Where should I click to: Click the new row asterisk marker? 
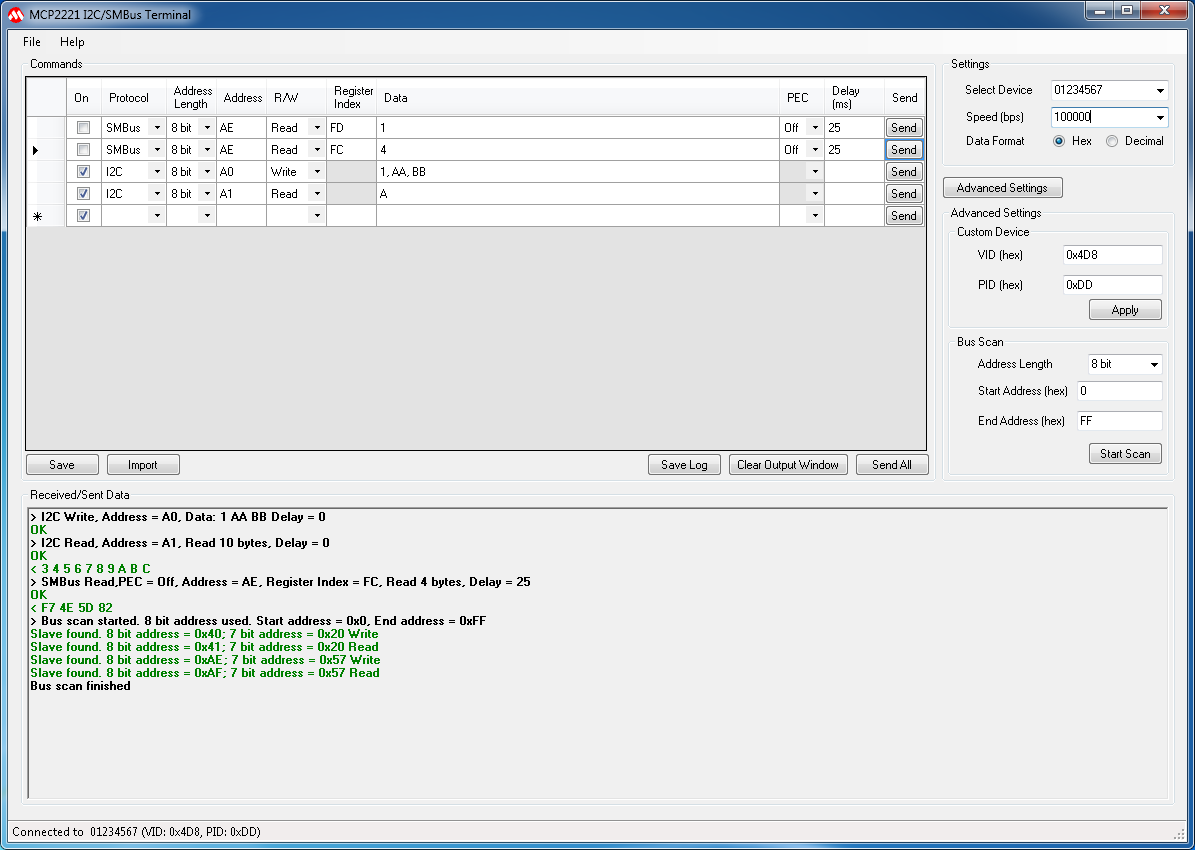pos(37,216)
